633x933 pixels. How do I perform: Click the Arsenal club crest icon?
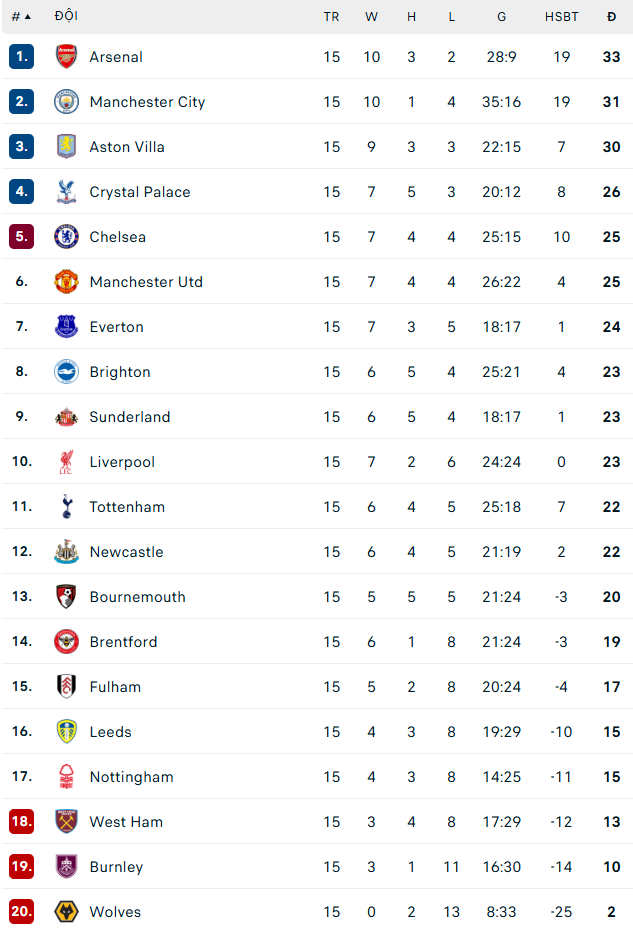click(66, 57)
